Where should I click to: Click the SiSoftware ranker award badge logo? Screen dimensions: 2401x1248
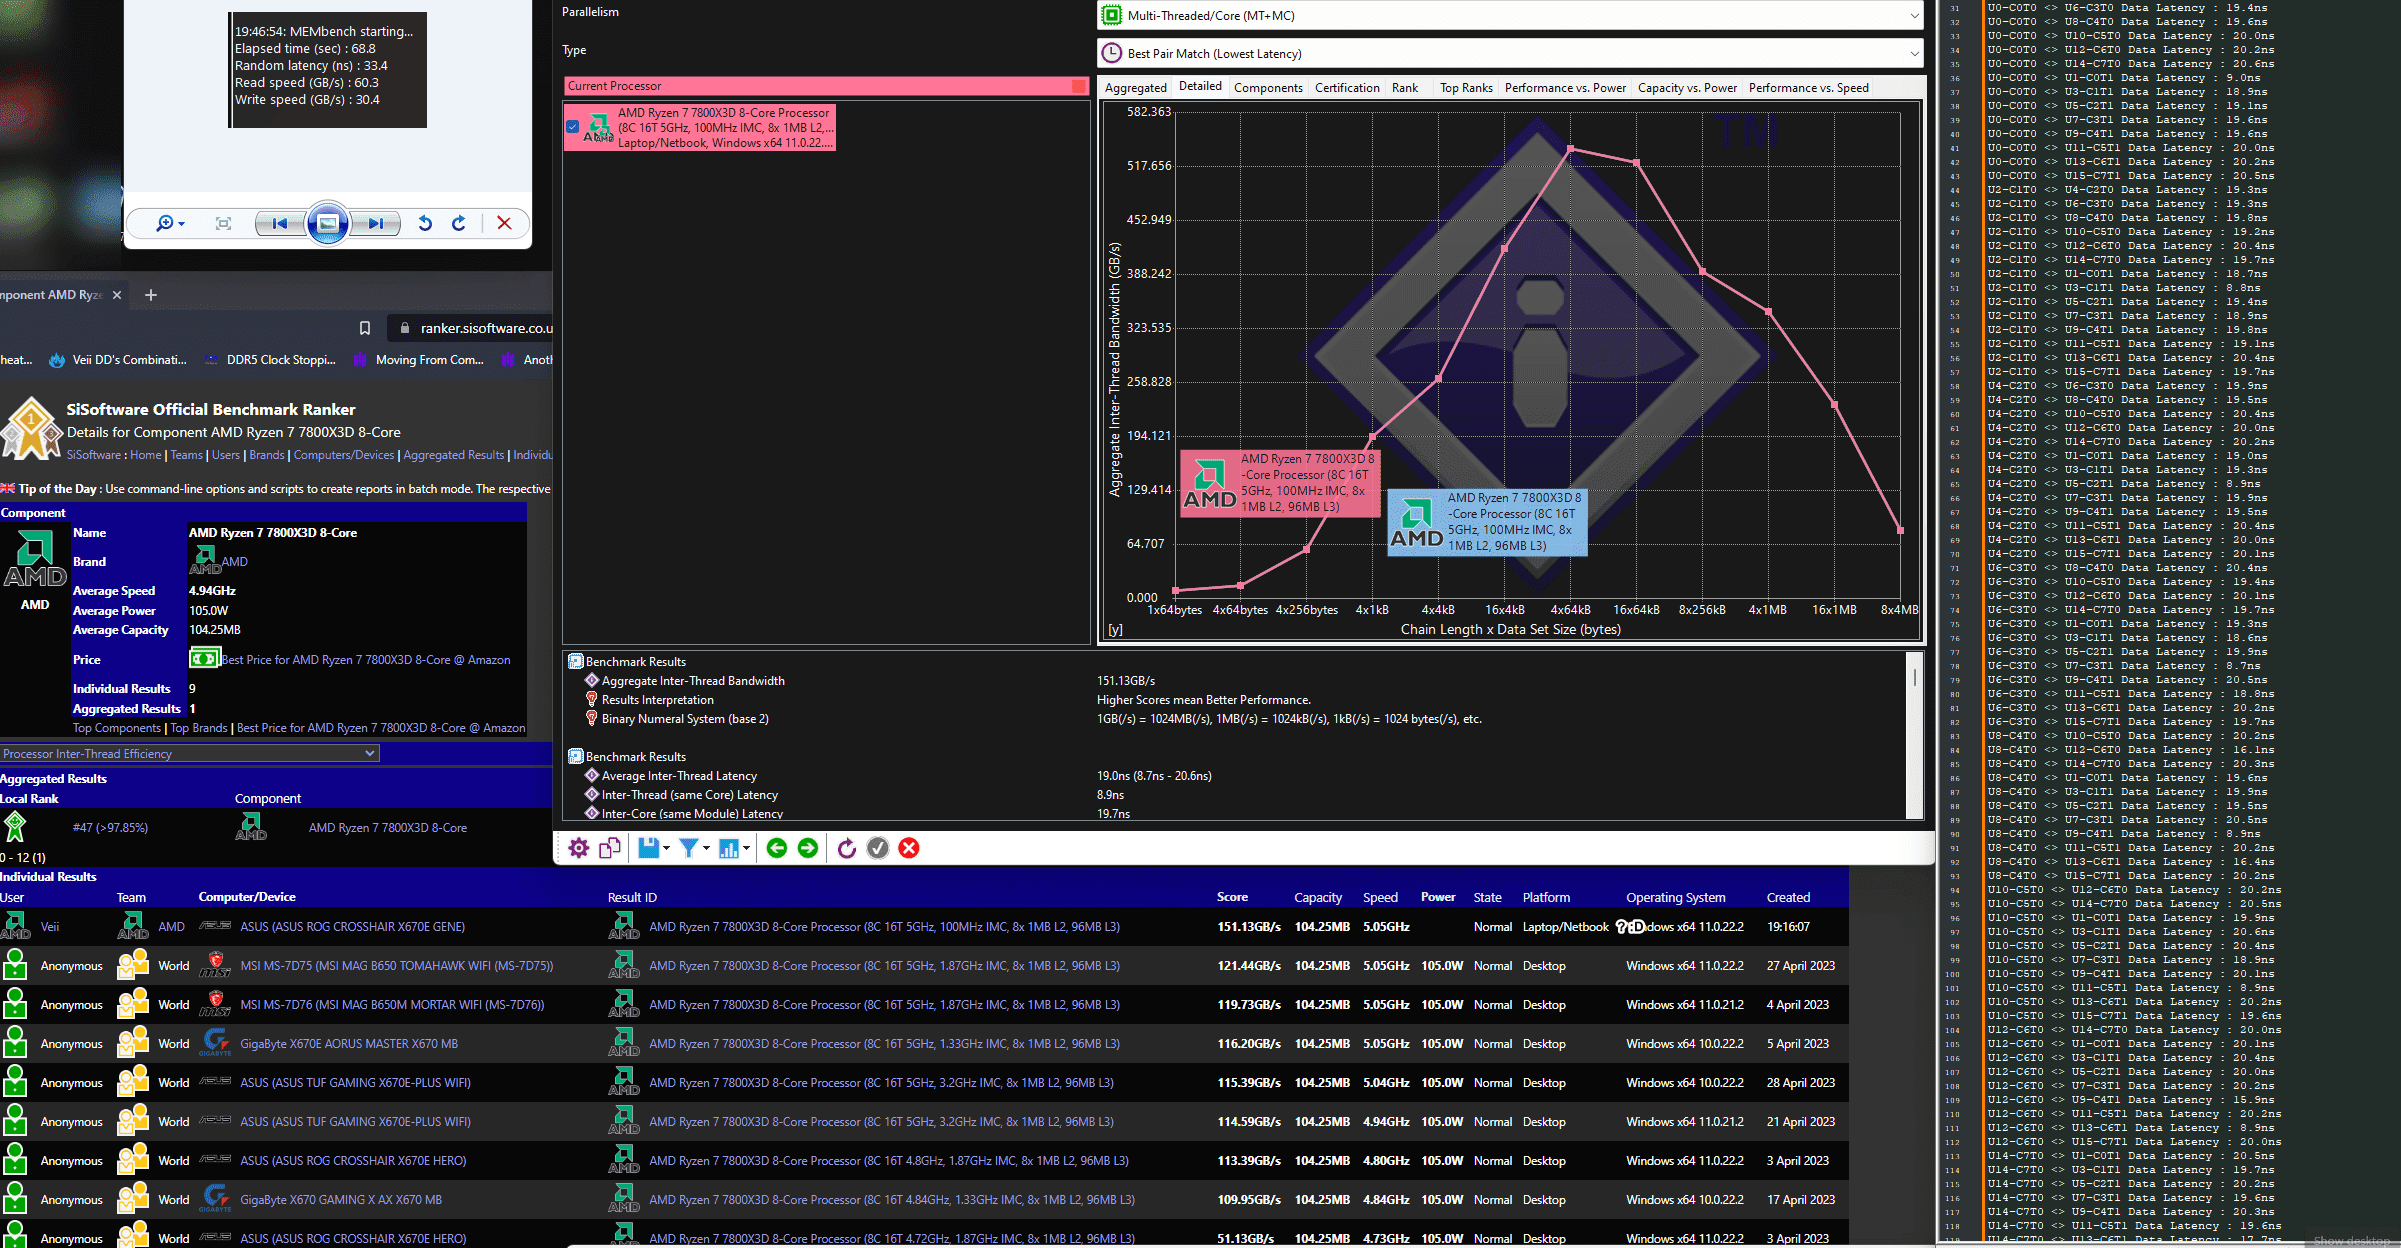[x=31, y=428]
